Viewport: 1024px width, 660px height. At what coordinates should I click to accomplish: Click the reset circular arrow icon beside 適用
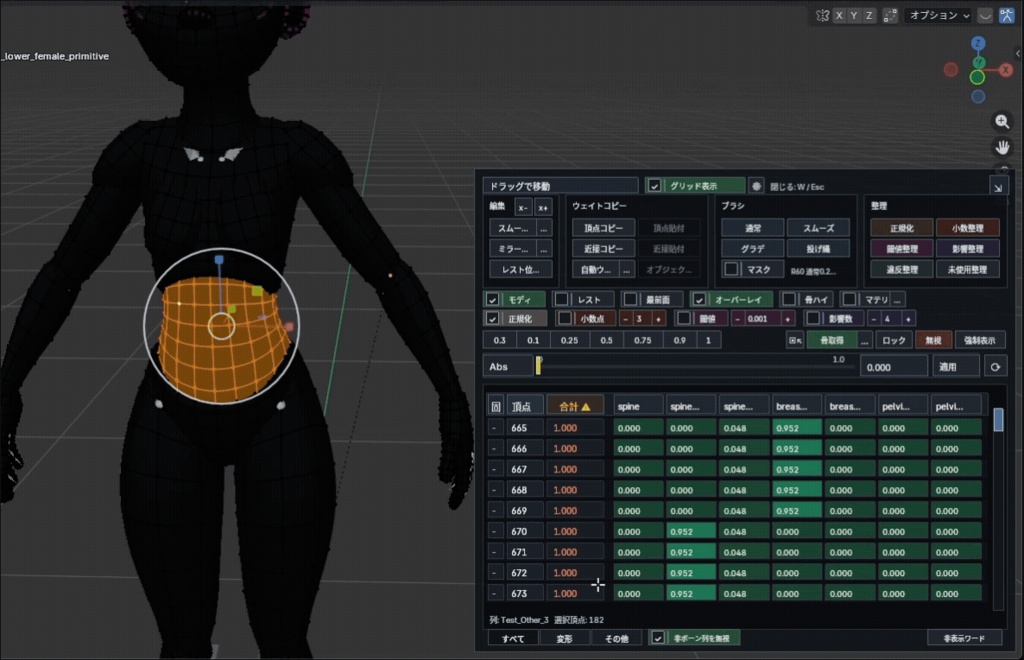tap(995, 367)
